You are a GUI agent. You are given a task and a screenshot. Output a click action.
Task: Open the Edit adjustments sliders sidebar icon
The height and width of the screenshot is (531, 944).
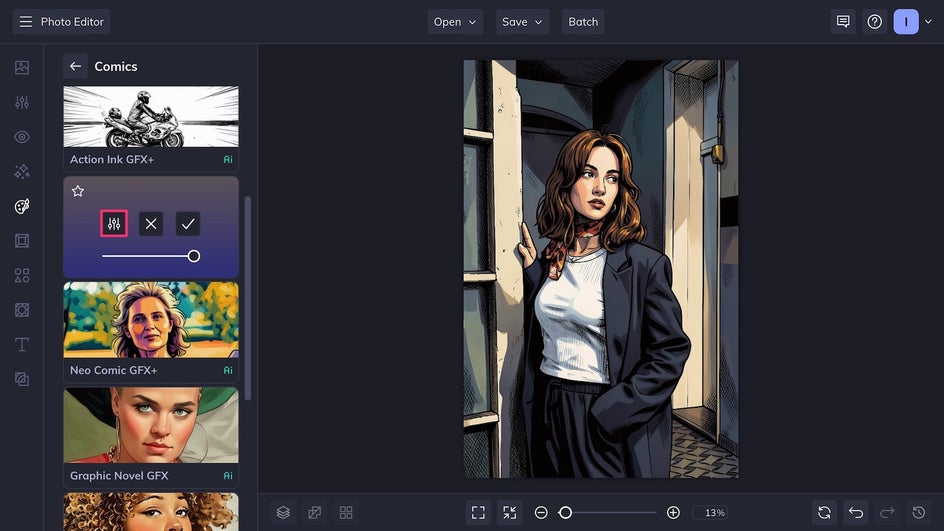pos(22,102)
